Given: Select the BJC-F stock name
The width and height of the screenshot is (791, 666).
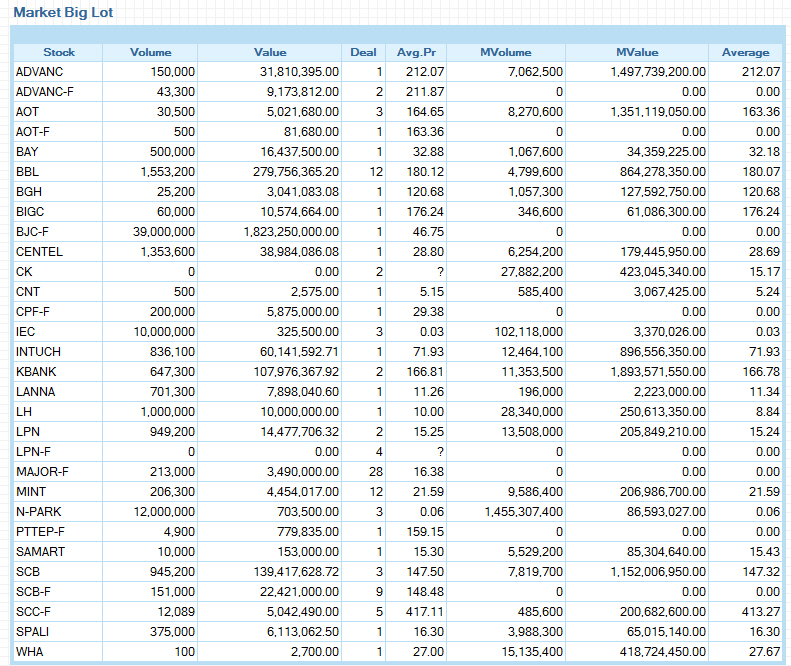Looking at the screenshot, I should pyautogui.click(x=32, y=232).
